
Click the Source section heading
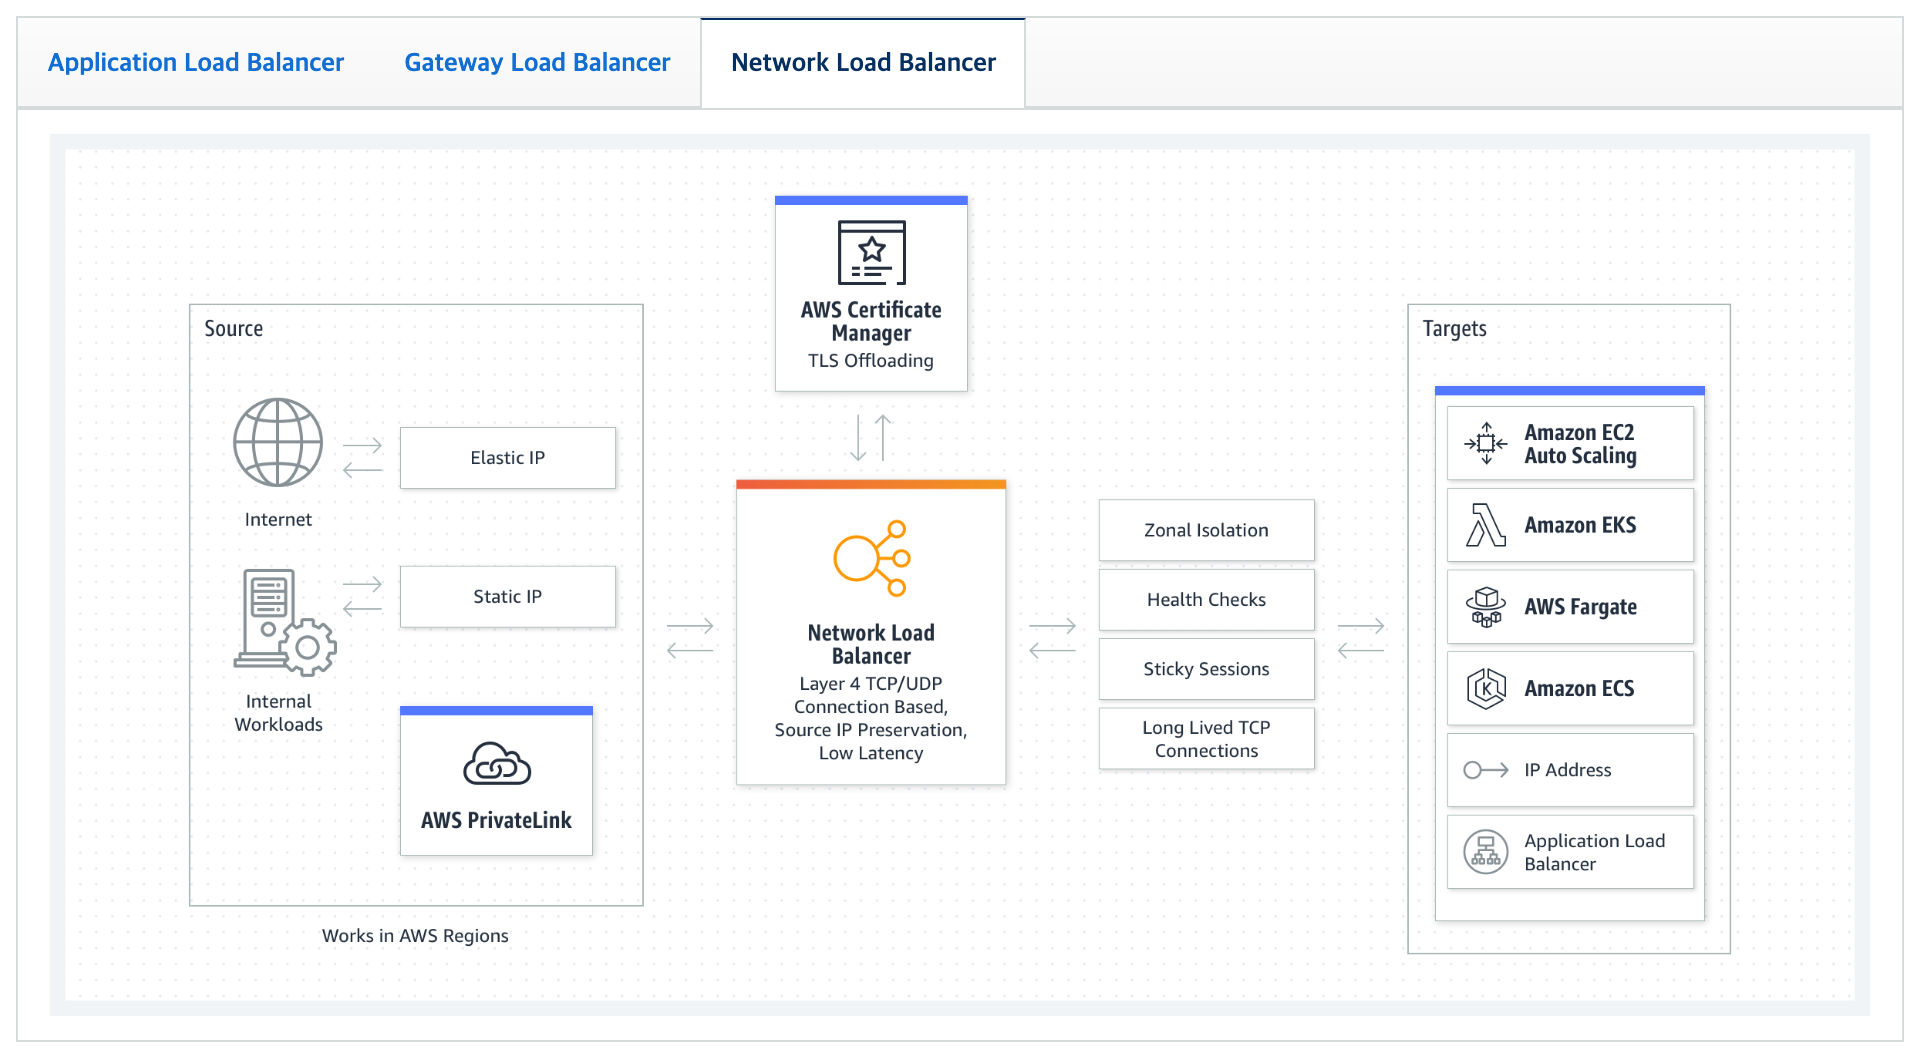[234, 328]
